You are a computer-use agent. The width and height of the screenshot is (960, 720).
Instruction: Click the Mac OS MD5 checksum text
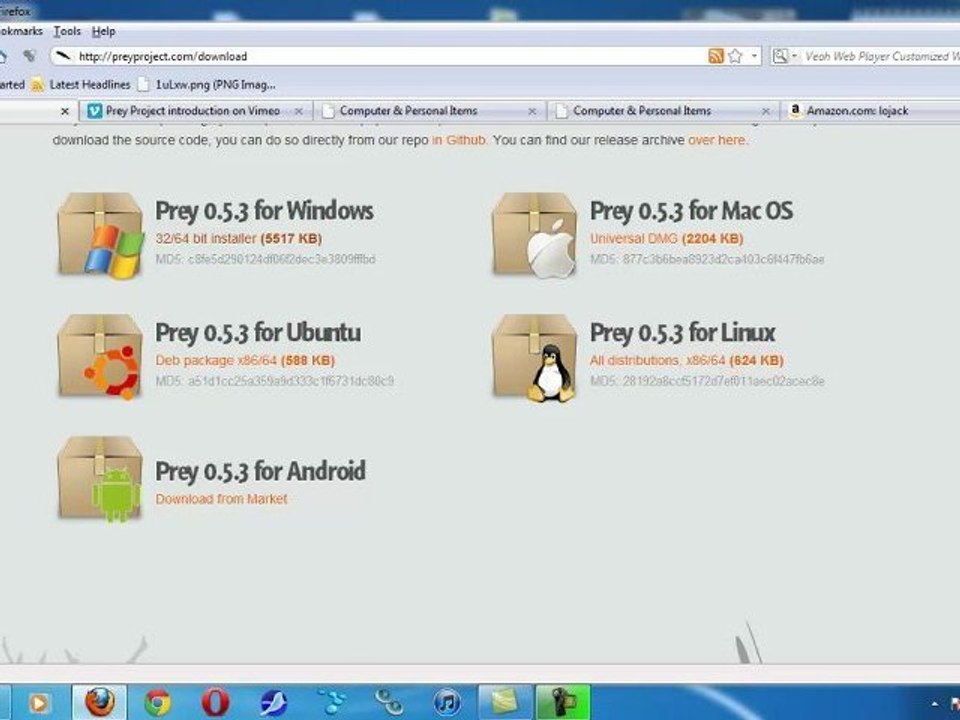point(707,260)
